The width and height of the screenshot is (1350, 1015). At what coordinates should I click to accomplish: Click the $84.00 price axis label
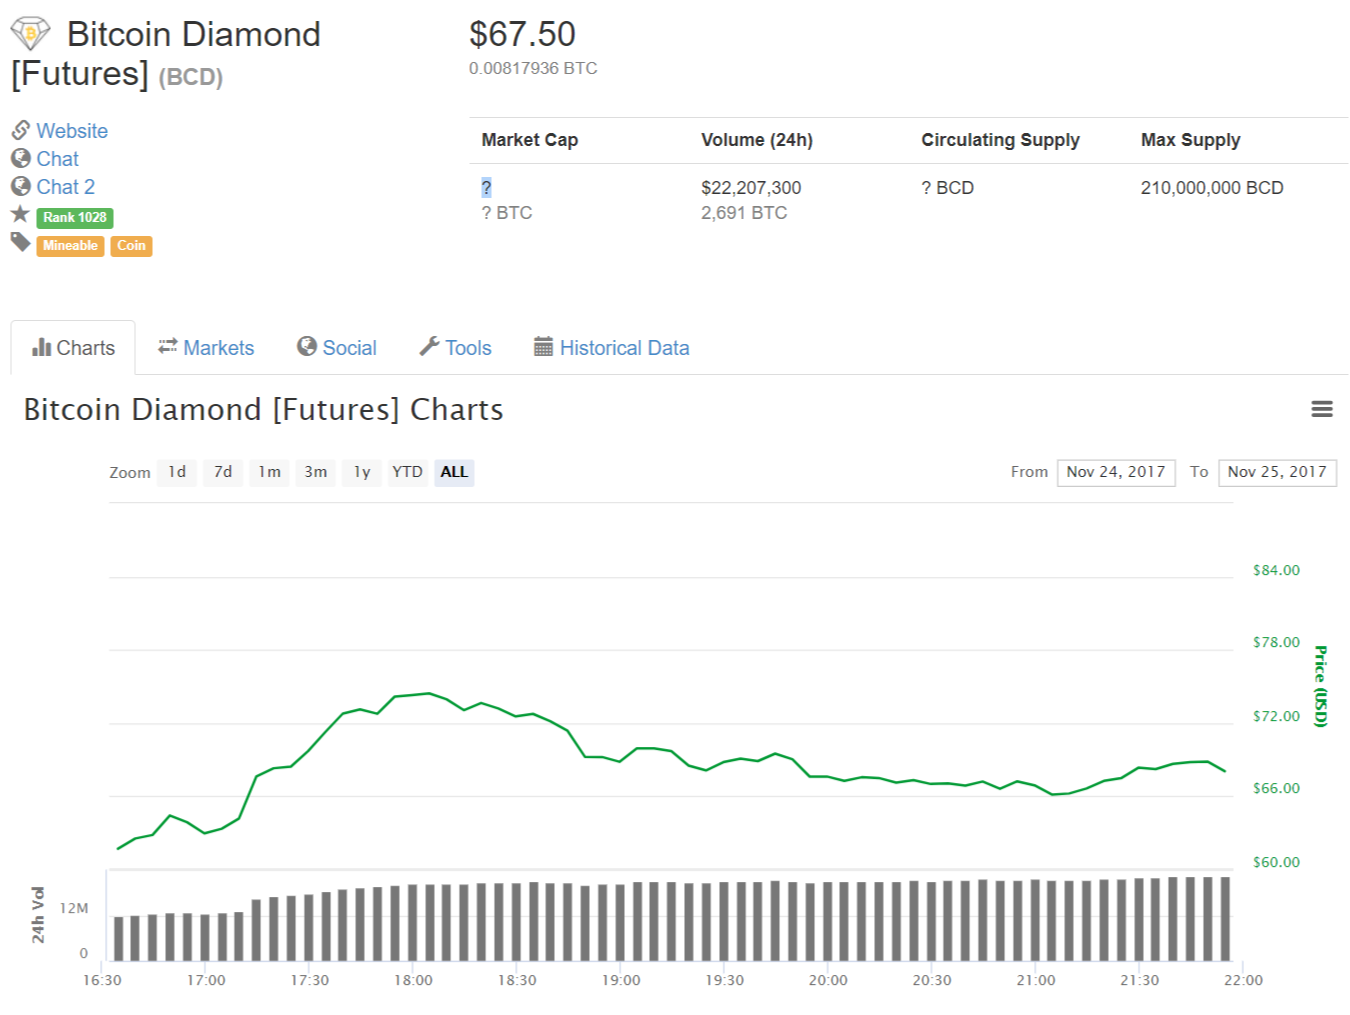[x=1276, y=570]
